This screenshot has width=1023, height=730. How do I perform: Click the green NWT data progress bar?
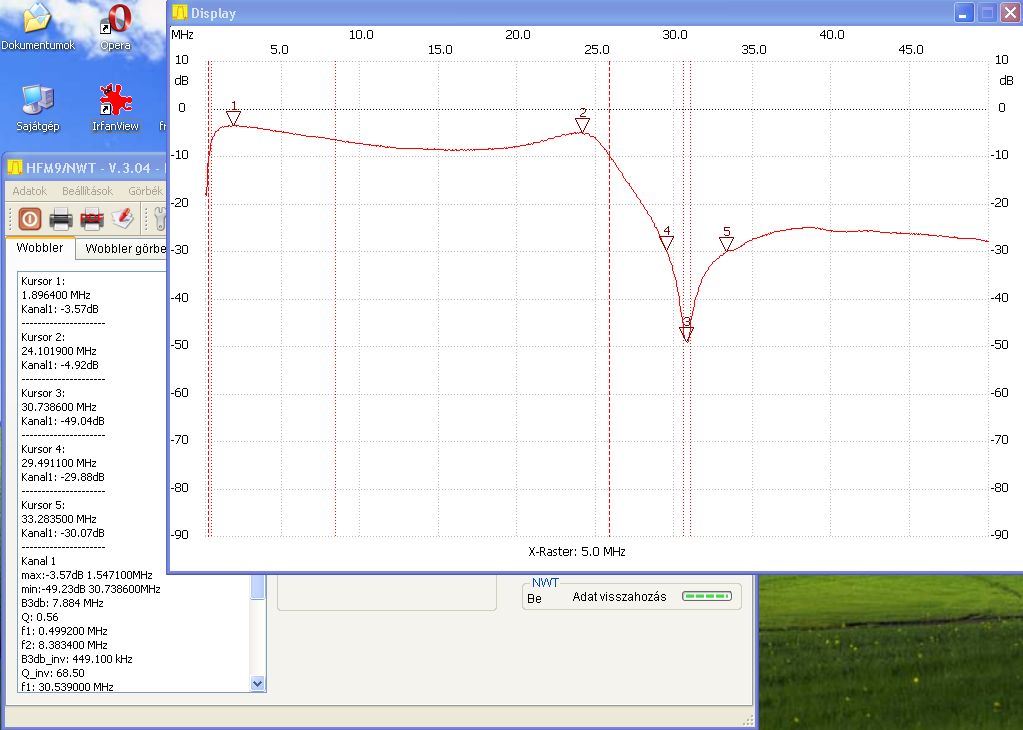click(706, 596)
